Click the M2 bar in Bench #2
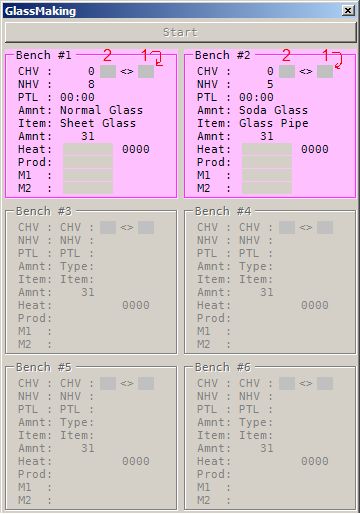The height and width of the screenshot is (514, 360). pyautogui.click(x=267, y=188)
